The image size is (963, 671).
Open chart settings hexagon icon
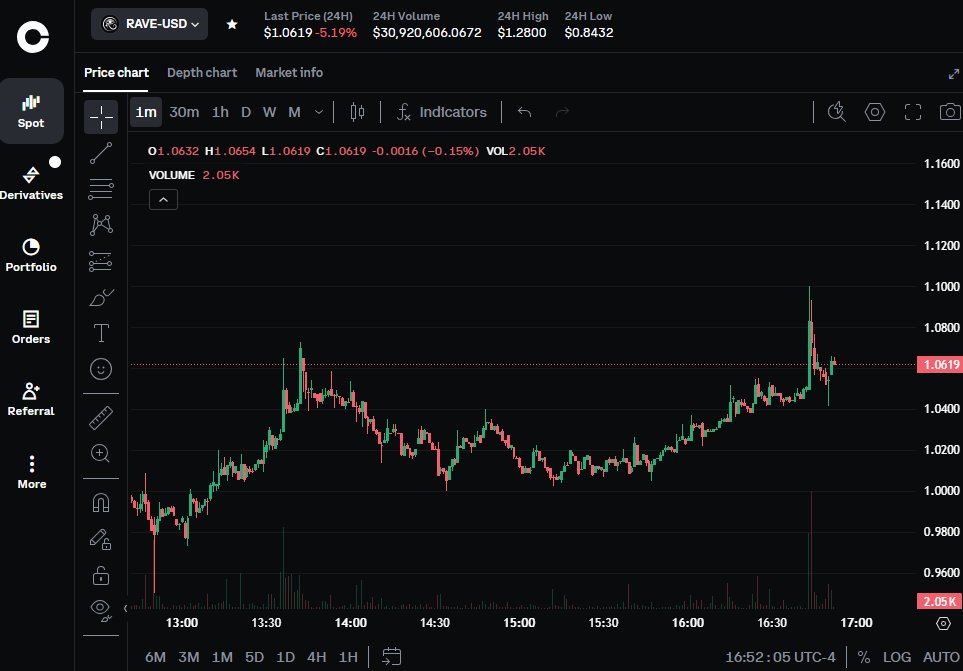pyautogui.click(x=875, y=112)
